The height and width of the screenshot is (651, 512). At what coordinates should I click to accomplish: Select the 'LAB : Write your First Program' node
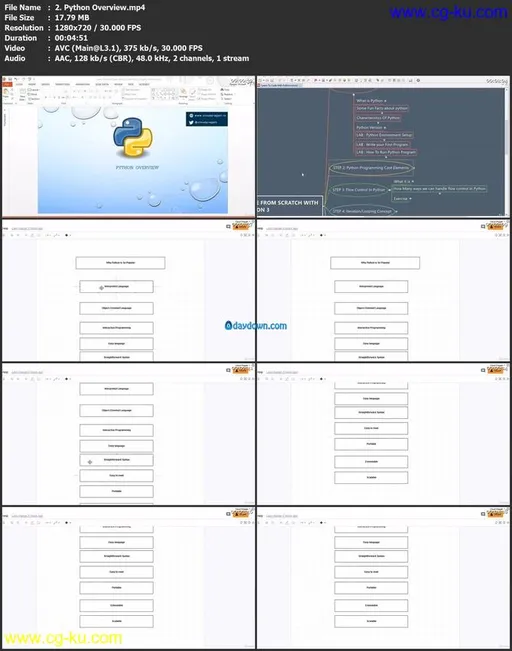(x=382, y=144)
